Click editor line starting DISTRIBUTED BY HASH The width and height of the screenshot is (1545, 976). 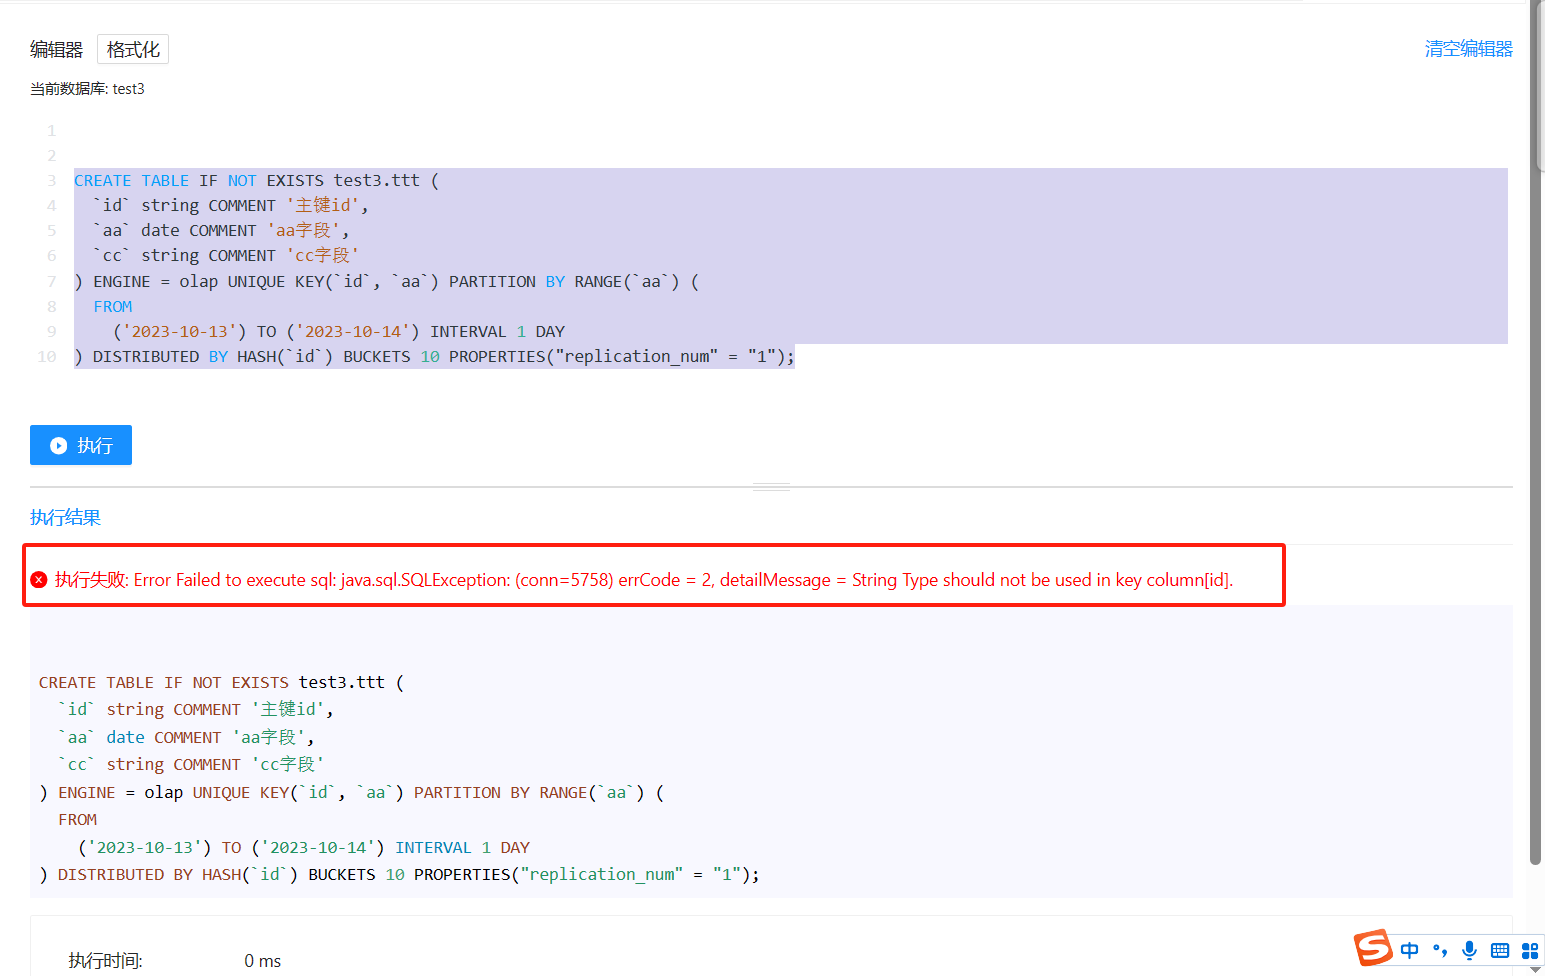click(434, 356)
